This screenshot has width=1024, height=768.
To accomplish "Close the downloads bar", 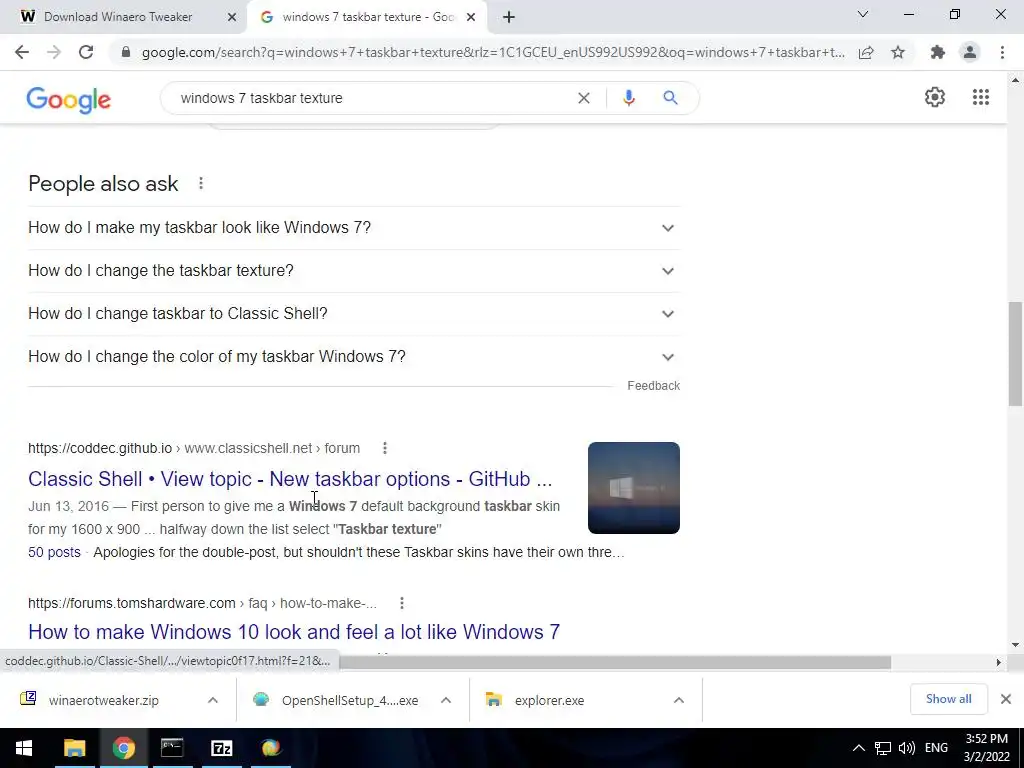I will [1006, 699].
